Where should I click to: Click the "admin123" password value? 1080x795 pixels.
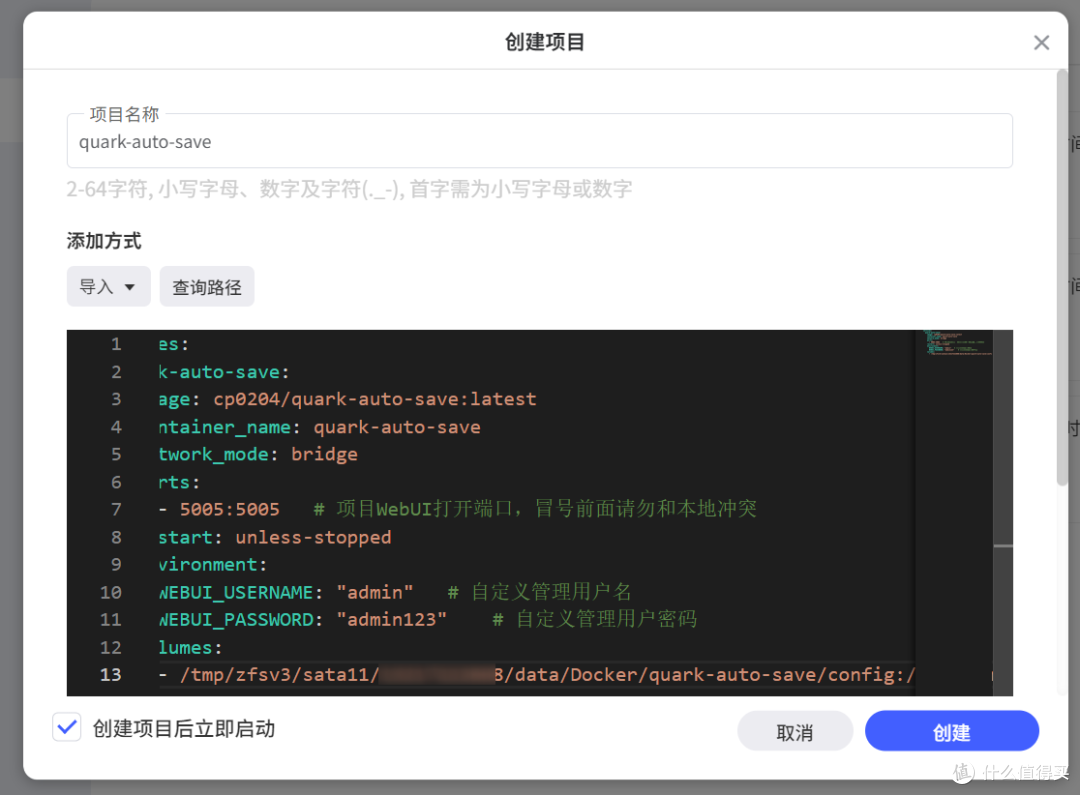[391, 620]
